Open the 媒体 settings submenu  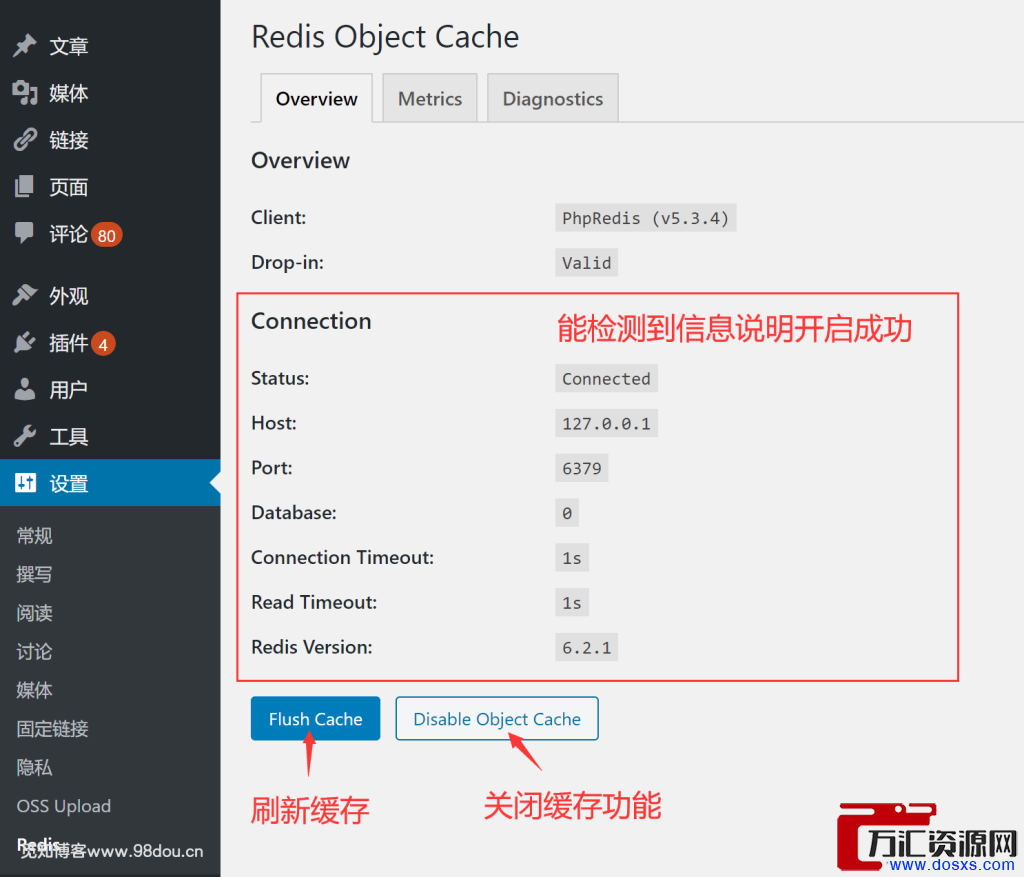tap(34, 690)
